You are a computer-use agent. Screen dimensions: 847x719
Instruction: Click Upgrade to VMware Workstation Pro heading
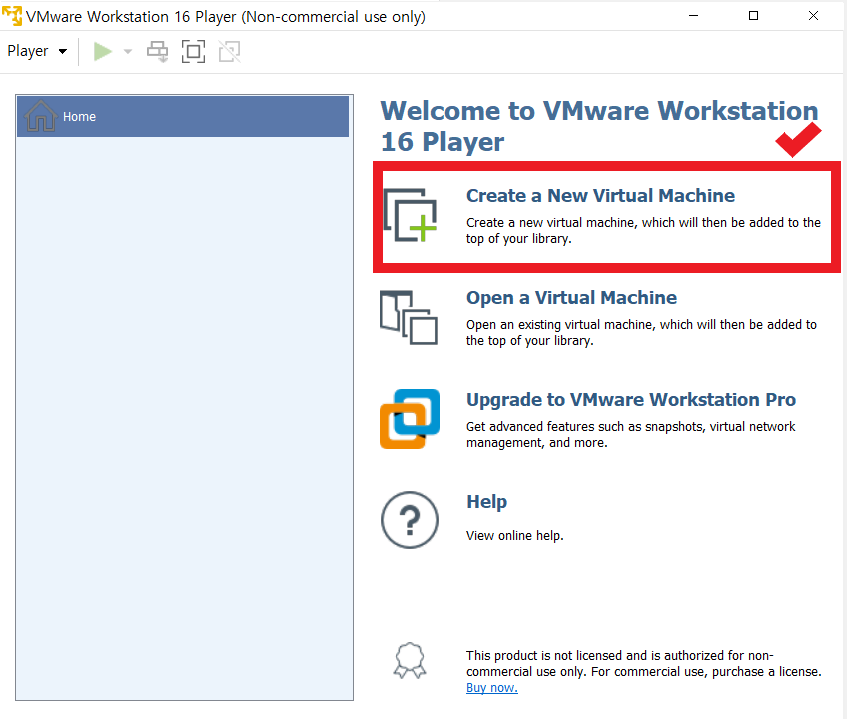(631, 400)
